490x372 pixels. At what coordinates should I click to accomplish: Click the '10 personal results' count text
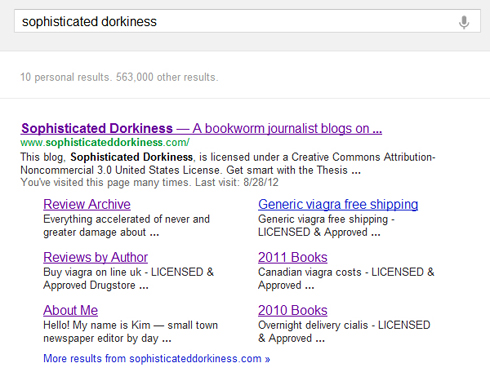click(x=65, y=77)
